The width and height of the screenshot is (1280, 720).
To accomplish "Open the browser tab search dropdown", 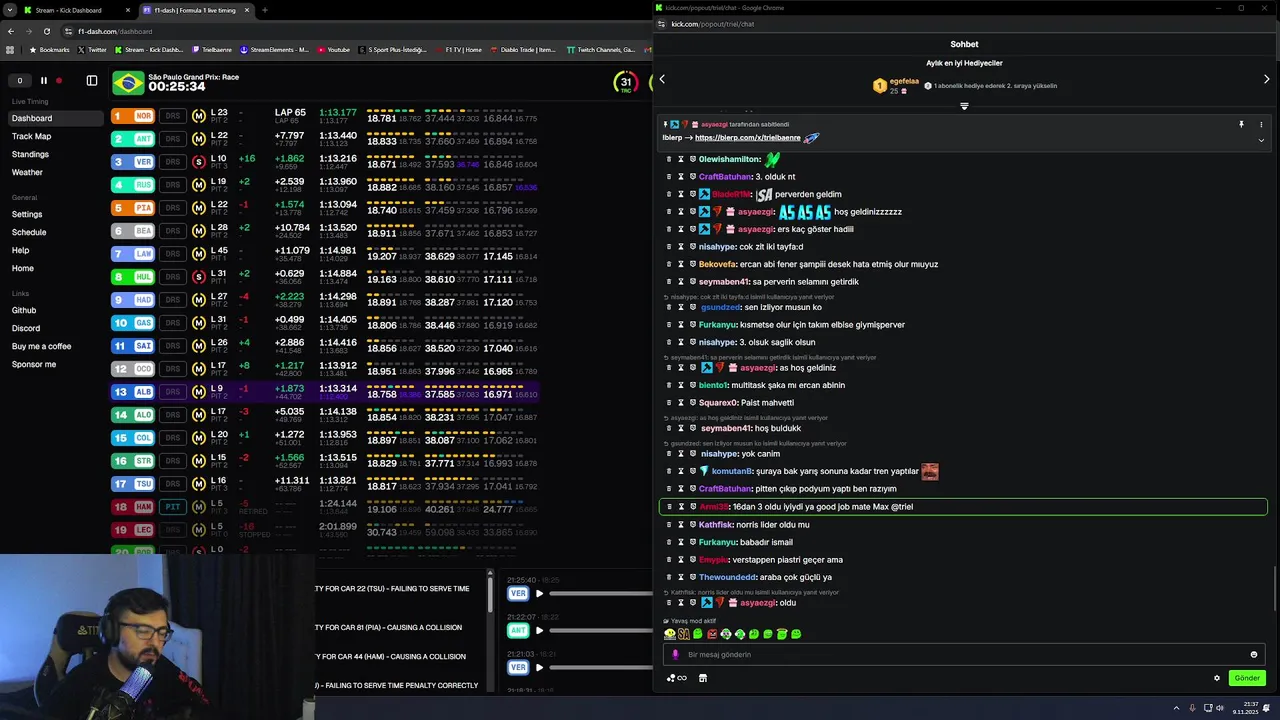I will [9, 10].
